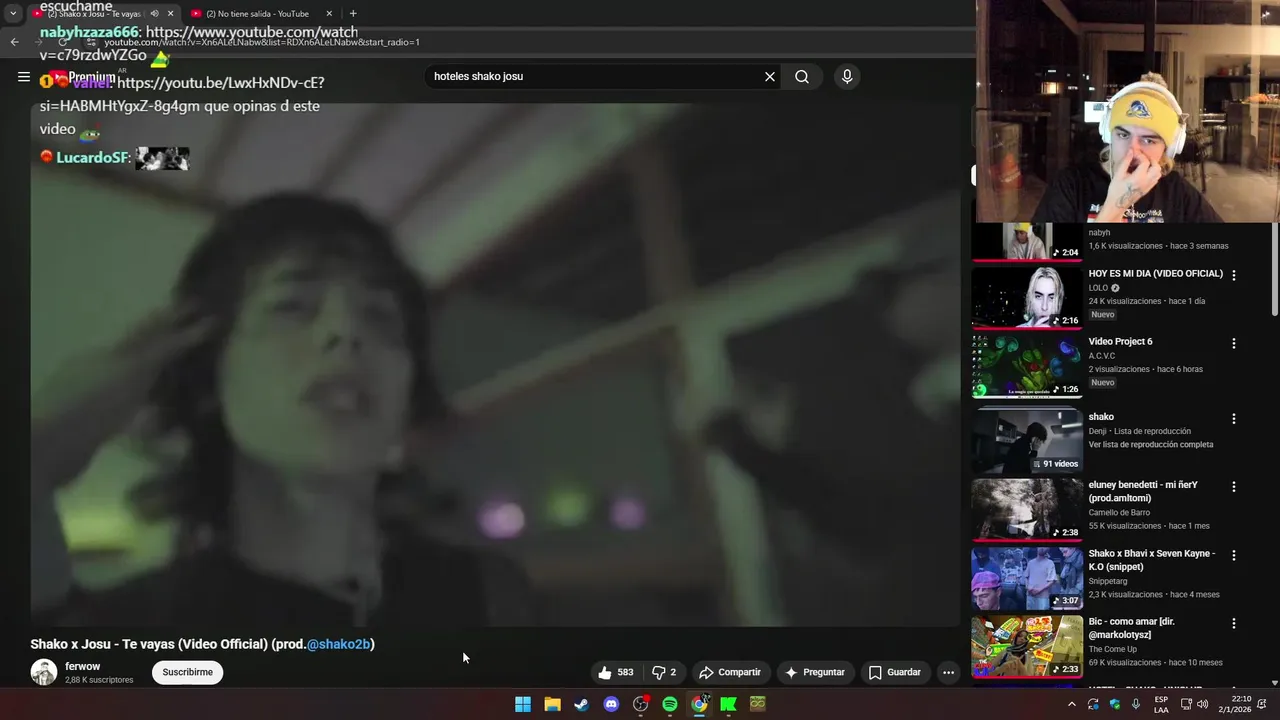
Task: Open the Shako x Bhavi x Seven Kayne thumbnail
Action: (x=1027, y=578)
